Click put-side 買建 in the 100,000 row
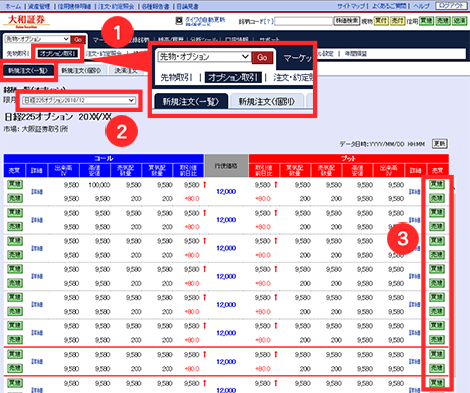Viewport: 470px width, 393px height. coord(437,184)
